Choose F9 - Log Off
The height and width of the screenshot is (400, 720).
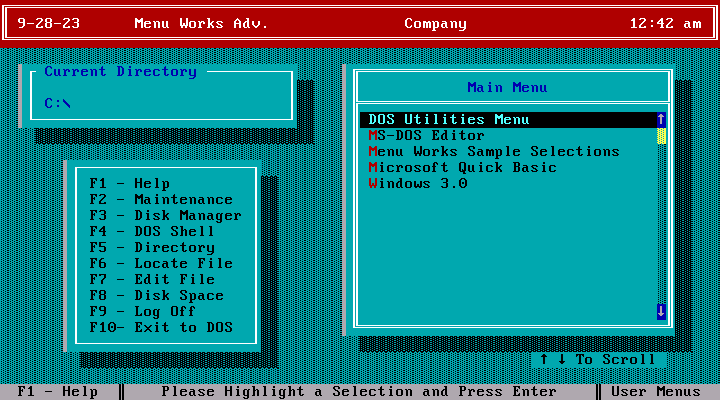(x=142, y=311)
